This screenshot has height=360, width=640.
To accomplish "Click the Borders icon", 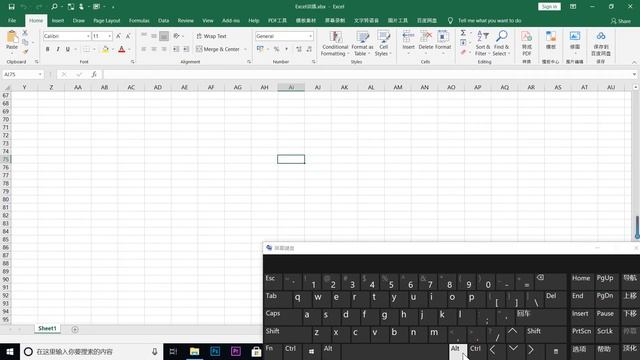I will coord(86,49).
